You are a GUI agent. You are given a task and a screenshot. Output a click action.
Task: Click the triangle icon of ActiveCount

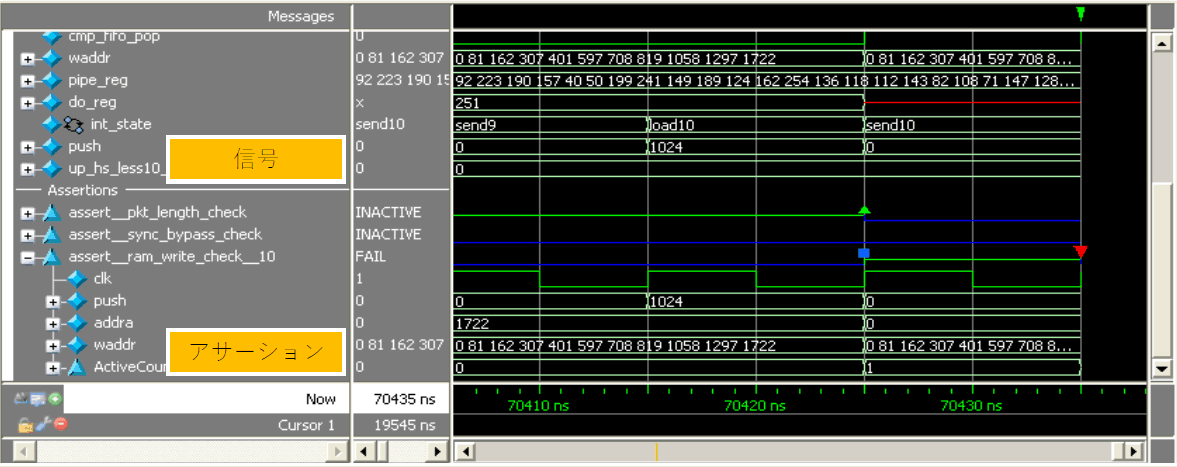point(77,368)
